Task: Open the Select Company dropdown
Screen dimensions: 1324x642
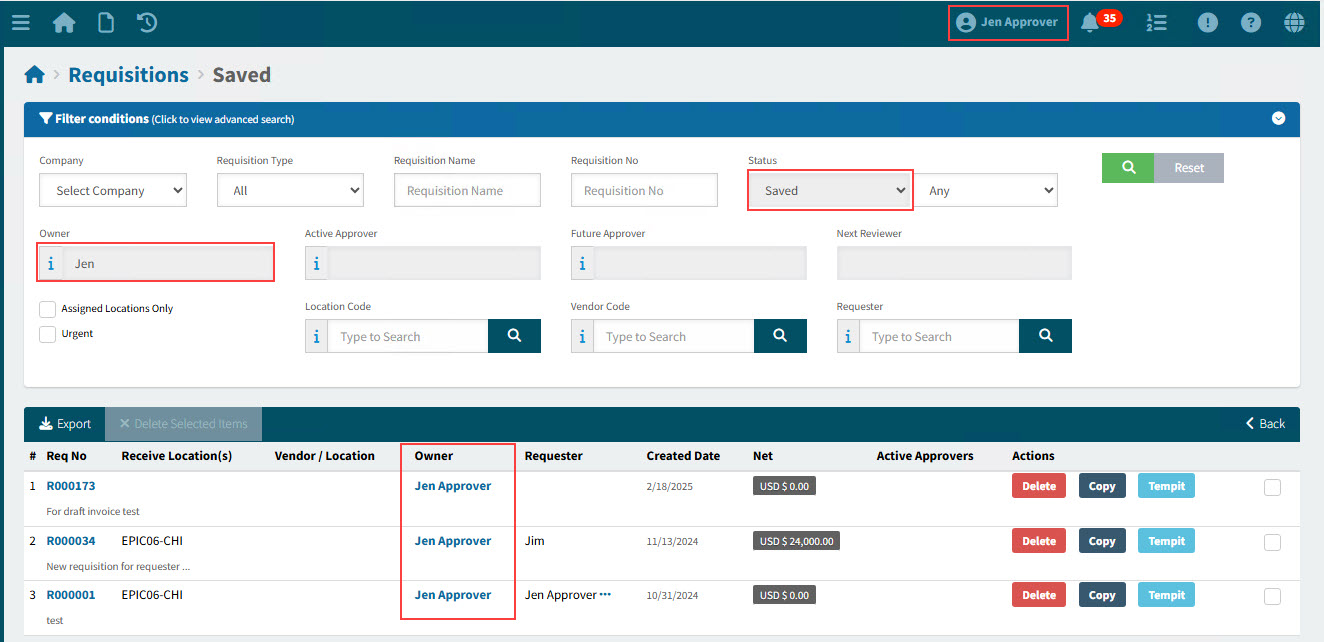Action: click(x=113, y=190)
